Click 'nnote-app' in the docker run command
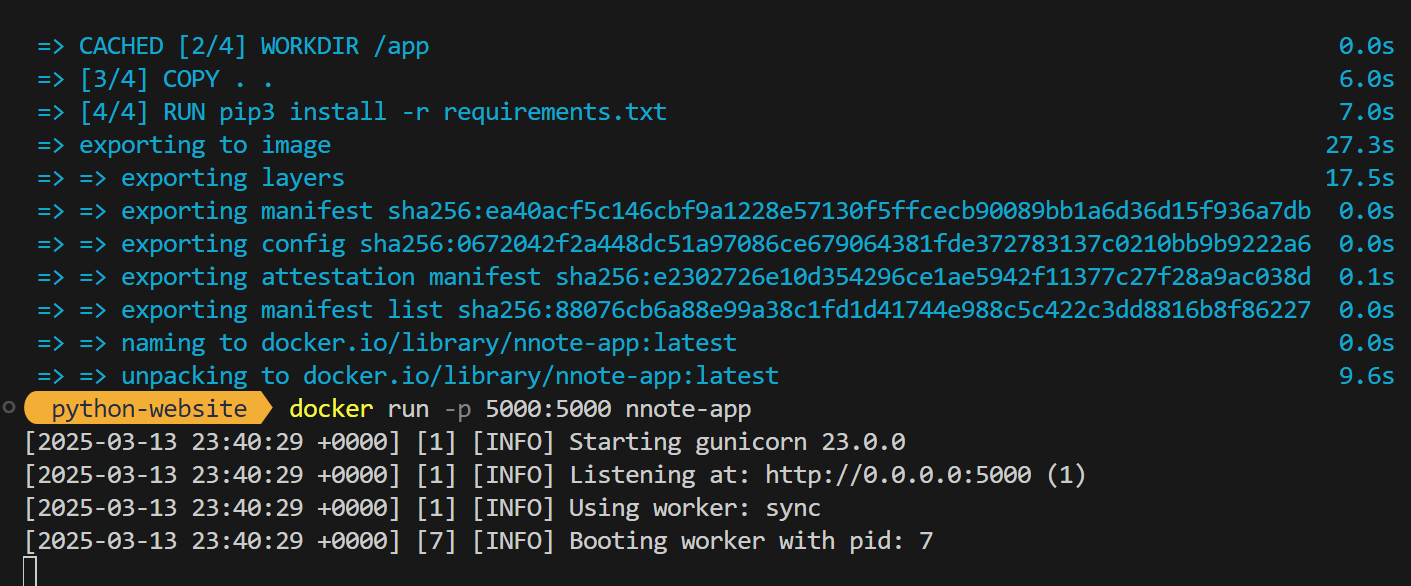Image resolution: width=1411 pixels, height=586 pixels. pos(688,409)
